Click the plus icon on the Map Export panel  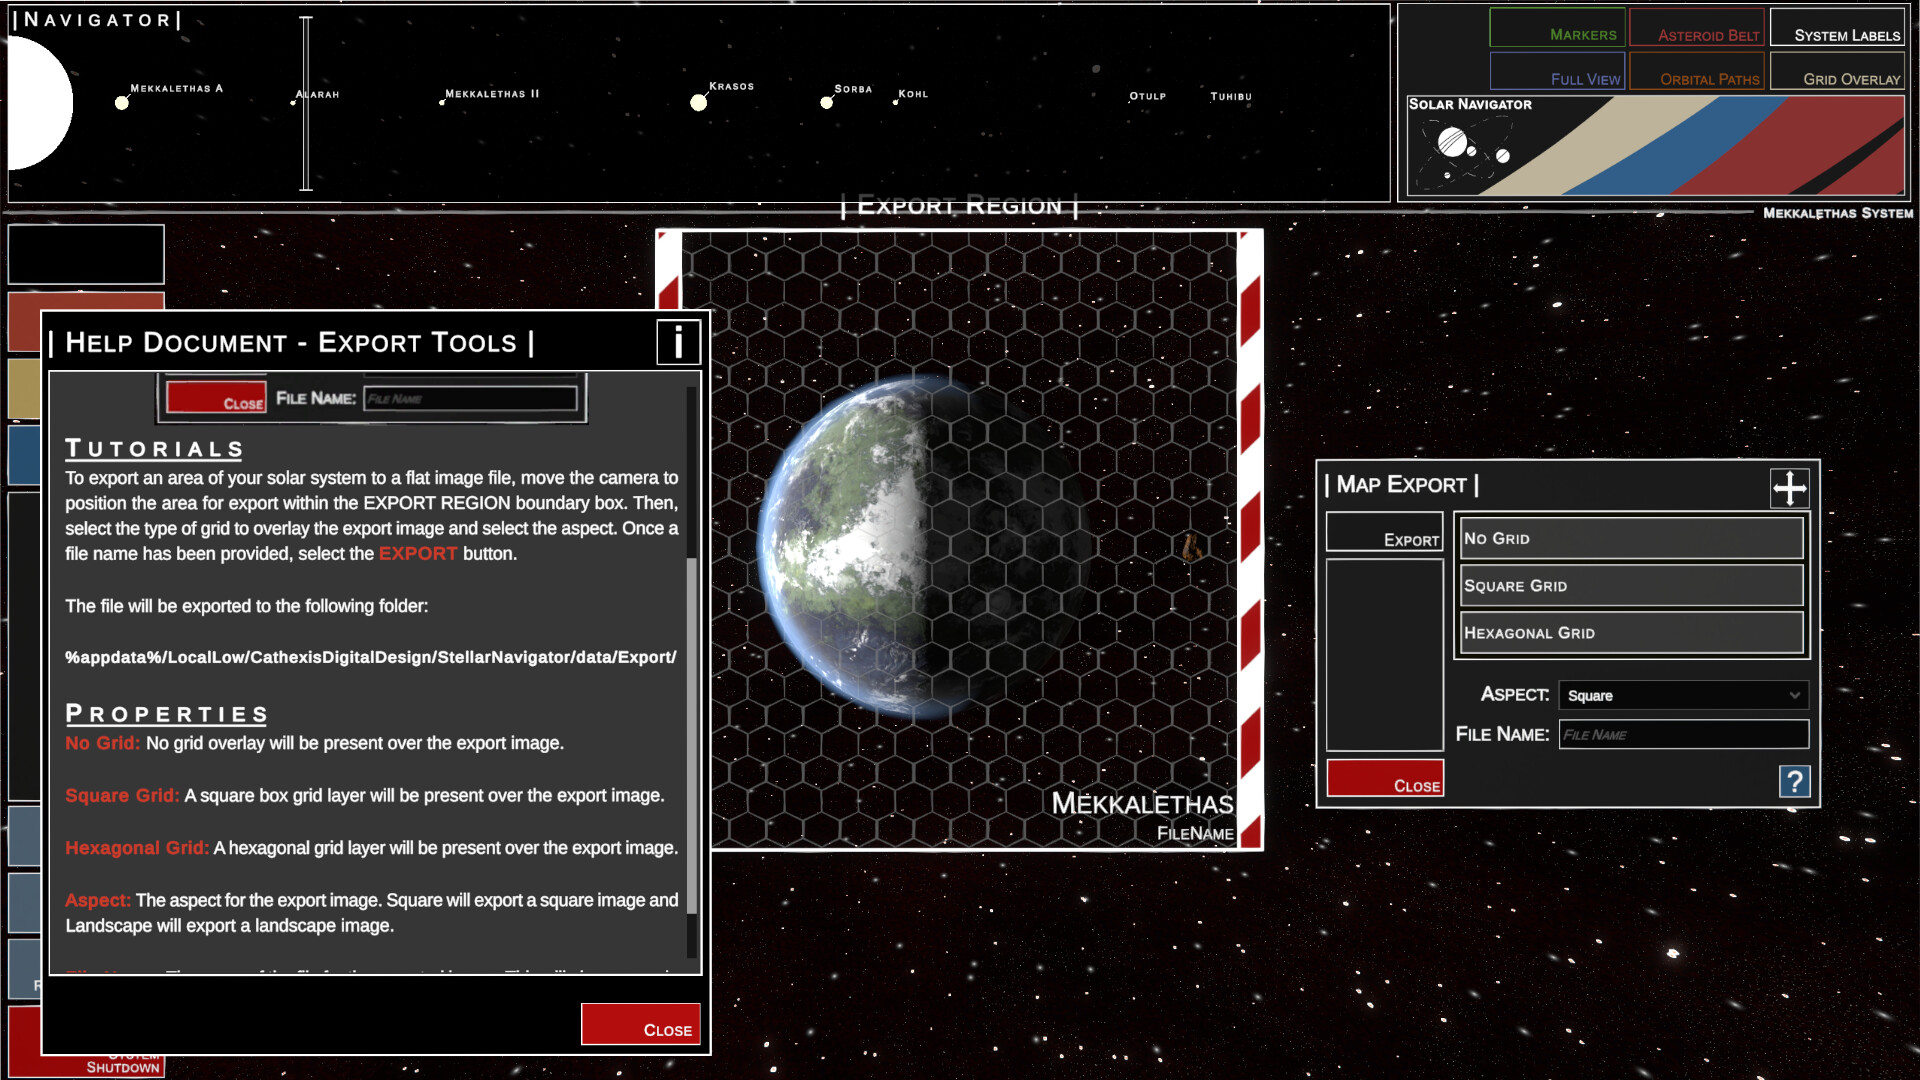point(1788,488)
